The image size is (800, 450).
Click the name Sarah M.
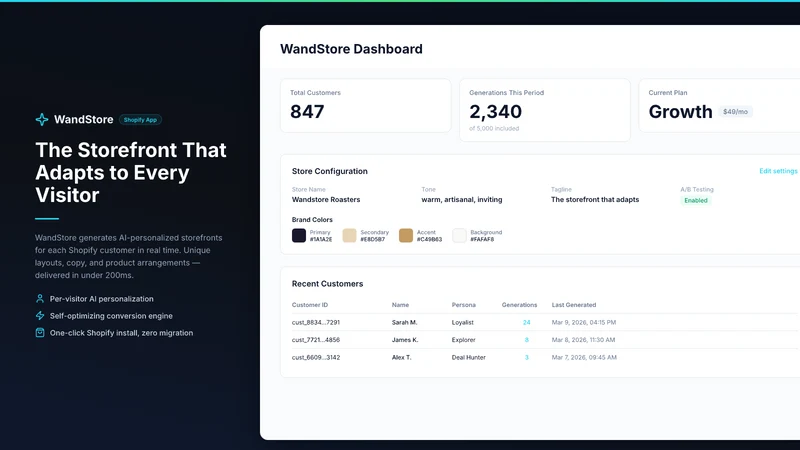tap(405, 322)
